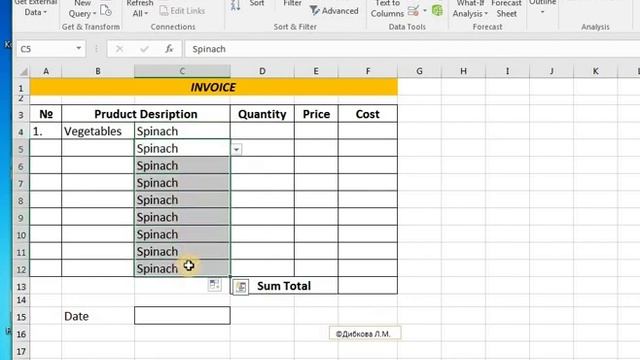Click Text to Columns
640x360 pixels.
pos(387,9)
